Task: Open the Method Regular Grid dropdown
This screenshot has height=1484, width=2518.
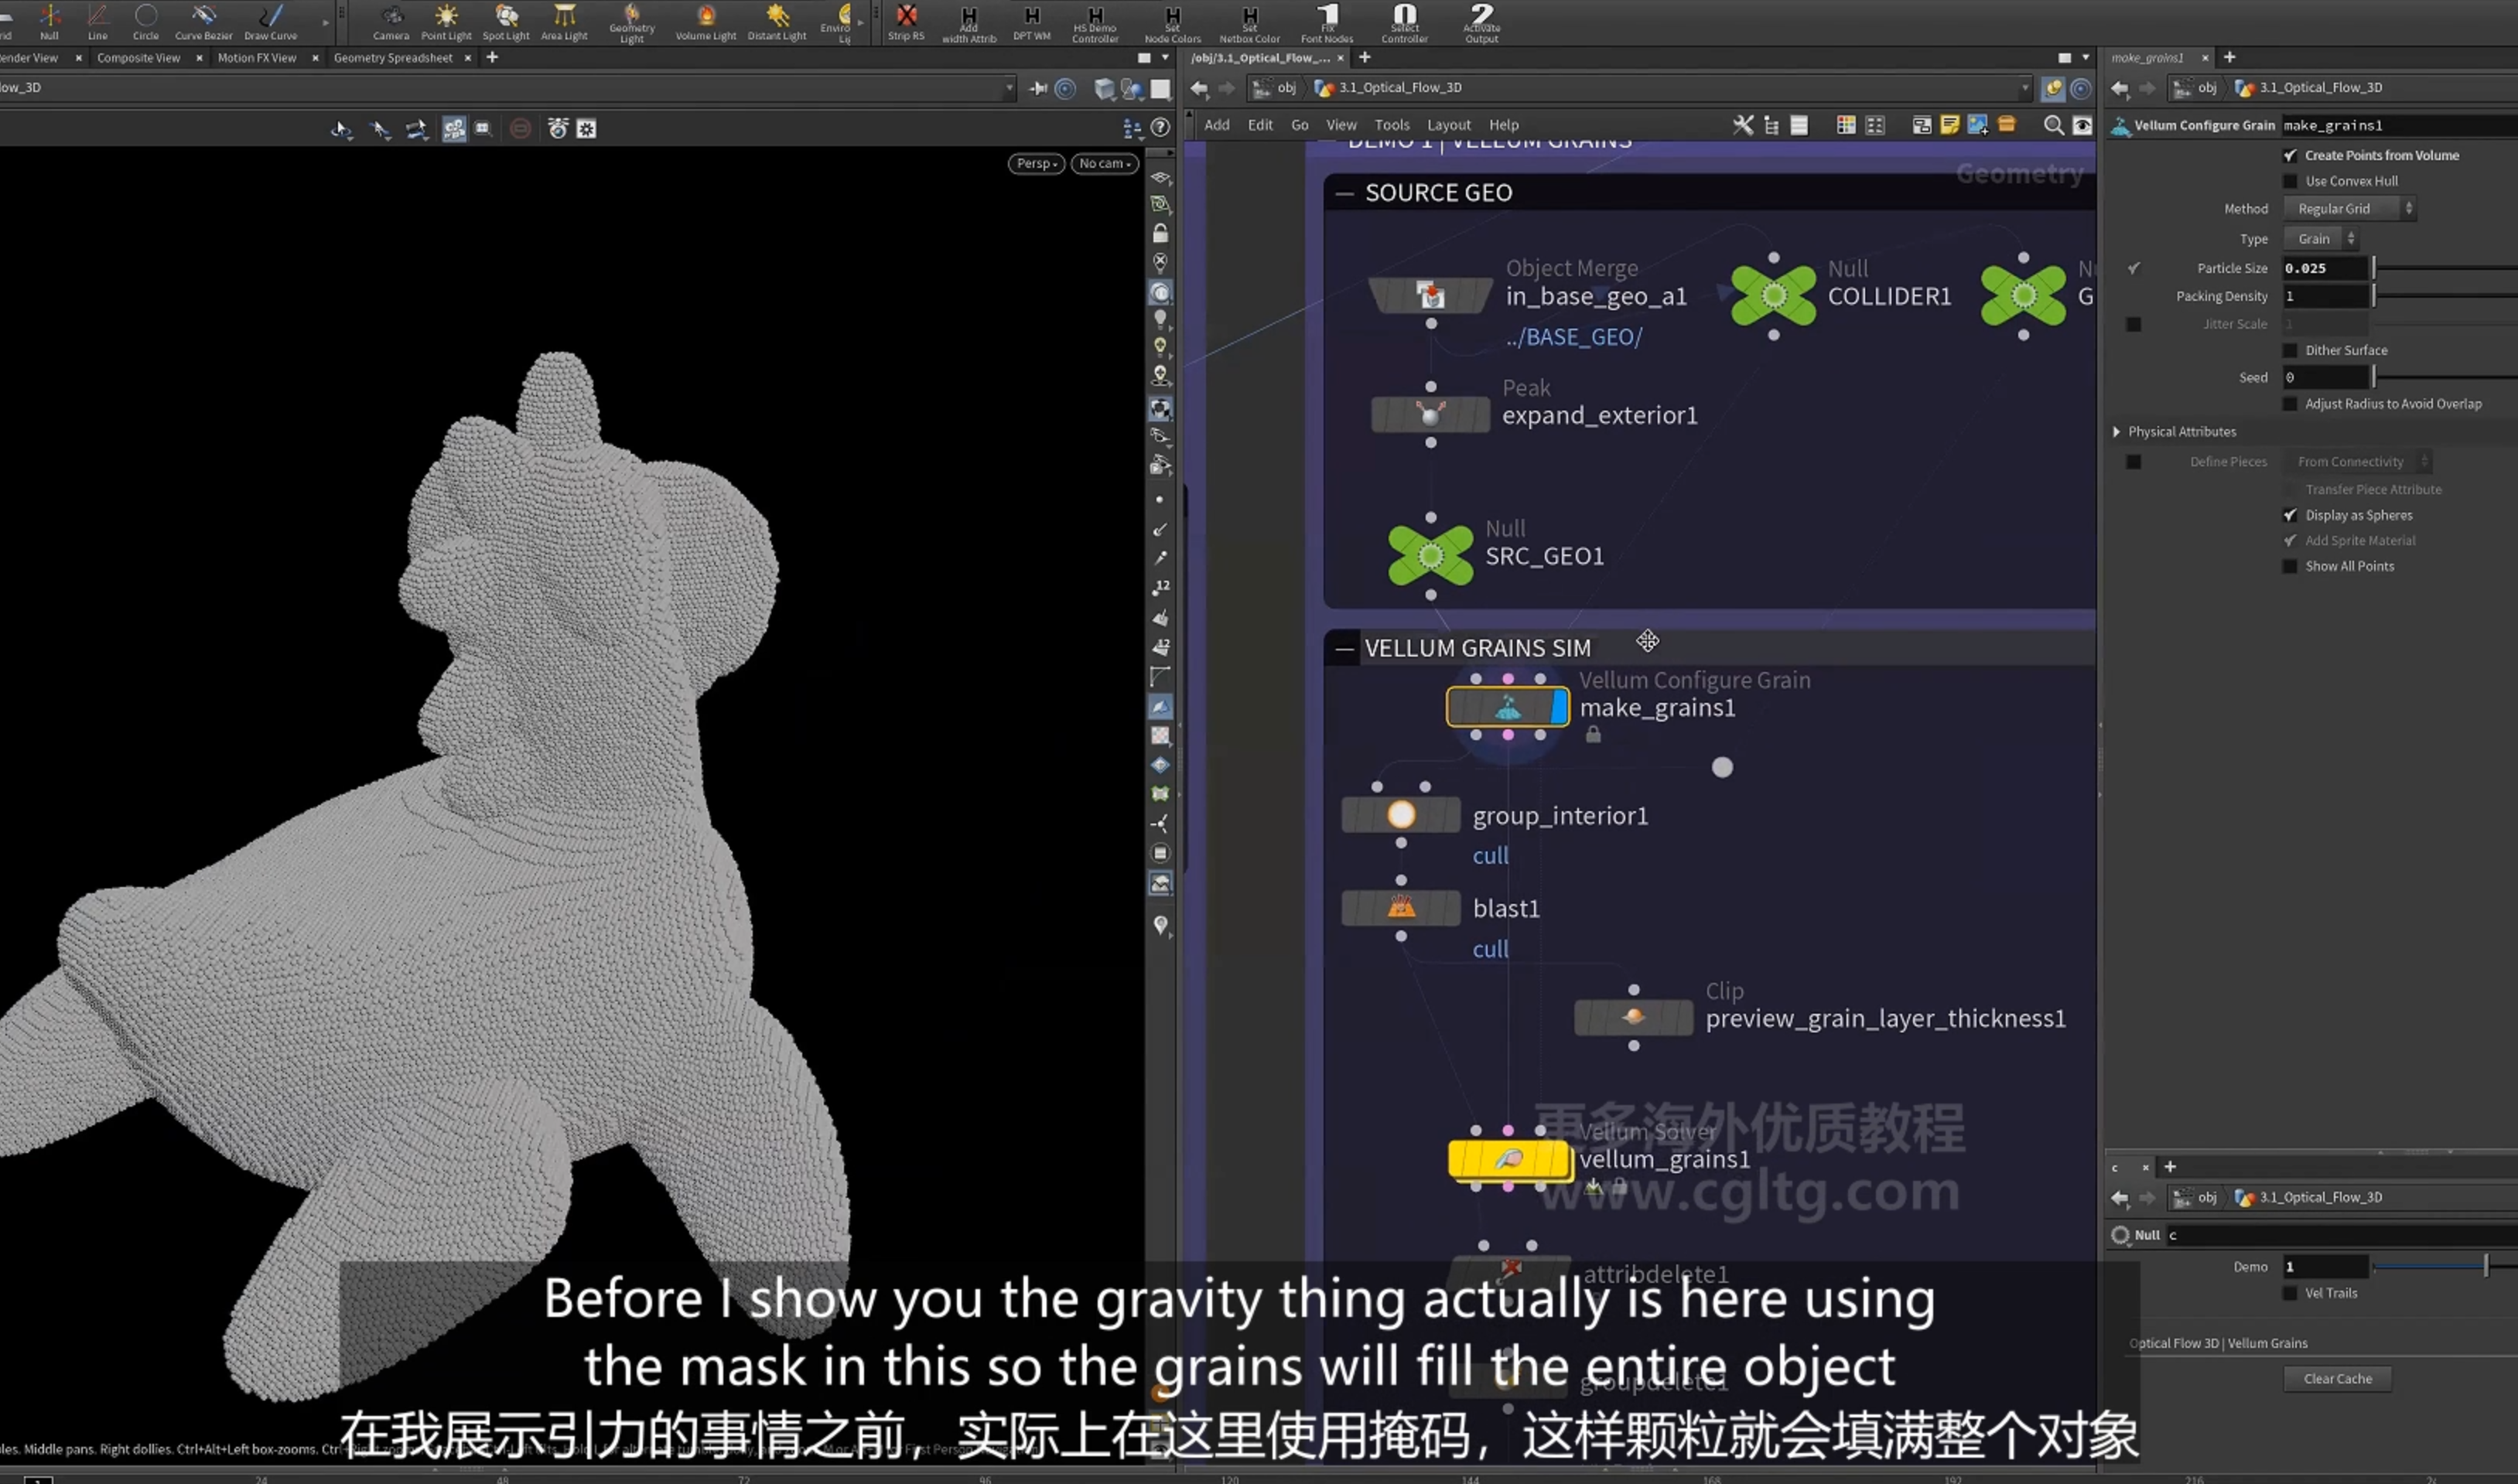Action: click(2350, 209)
